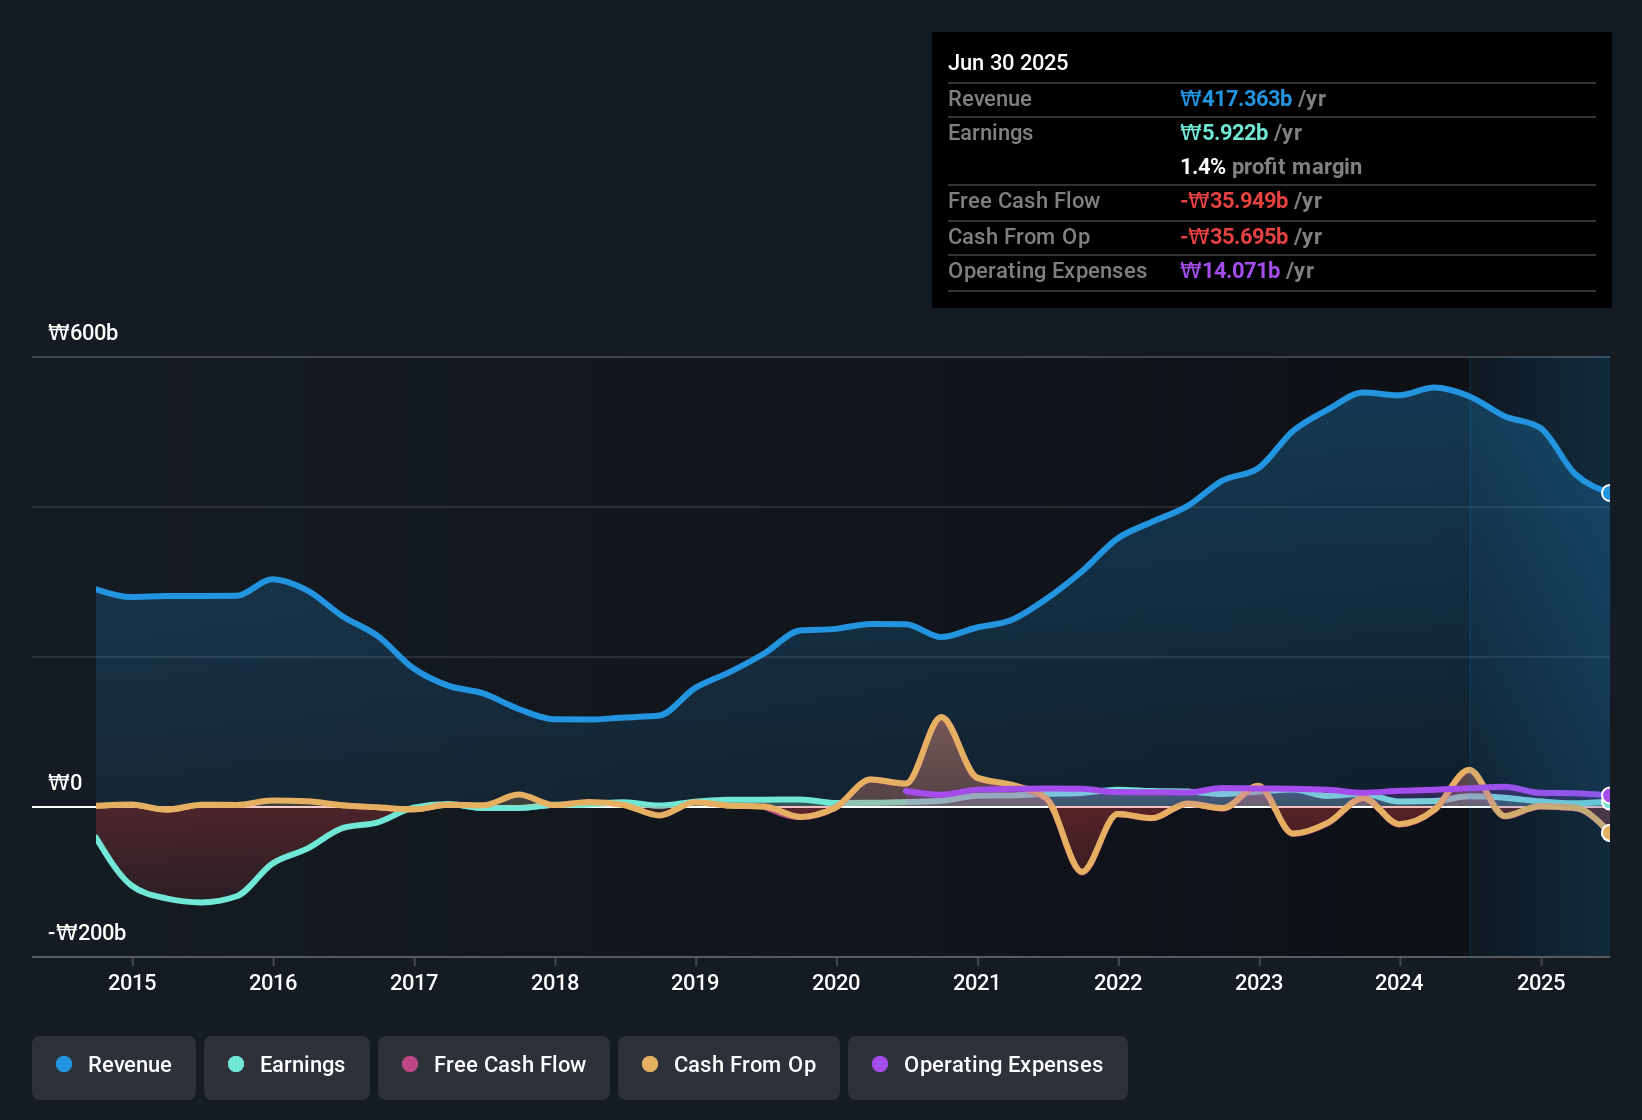Select the Revenue endpoint marker on the chart
Image resolution: width=1642 pixels, height=1120 pixels.
[1608, 492]
